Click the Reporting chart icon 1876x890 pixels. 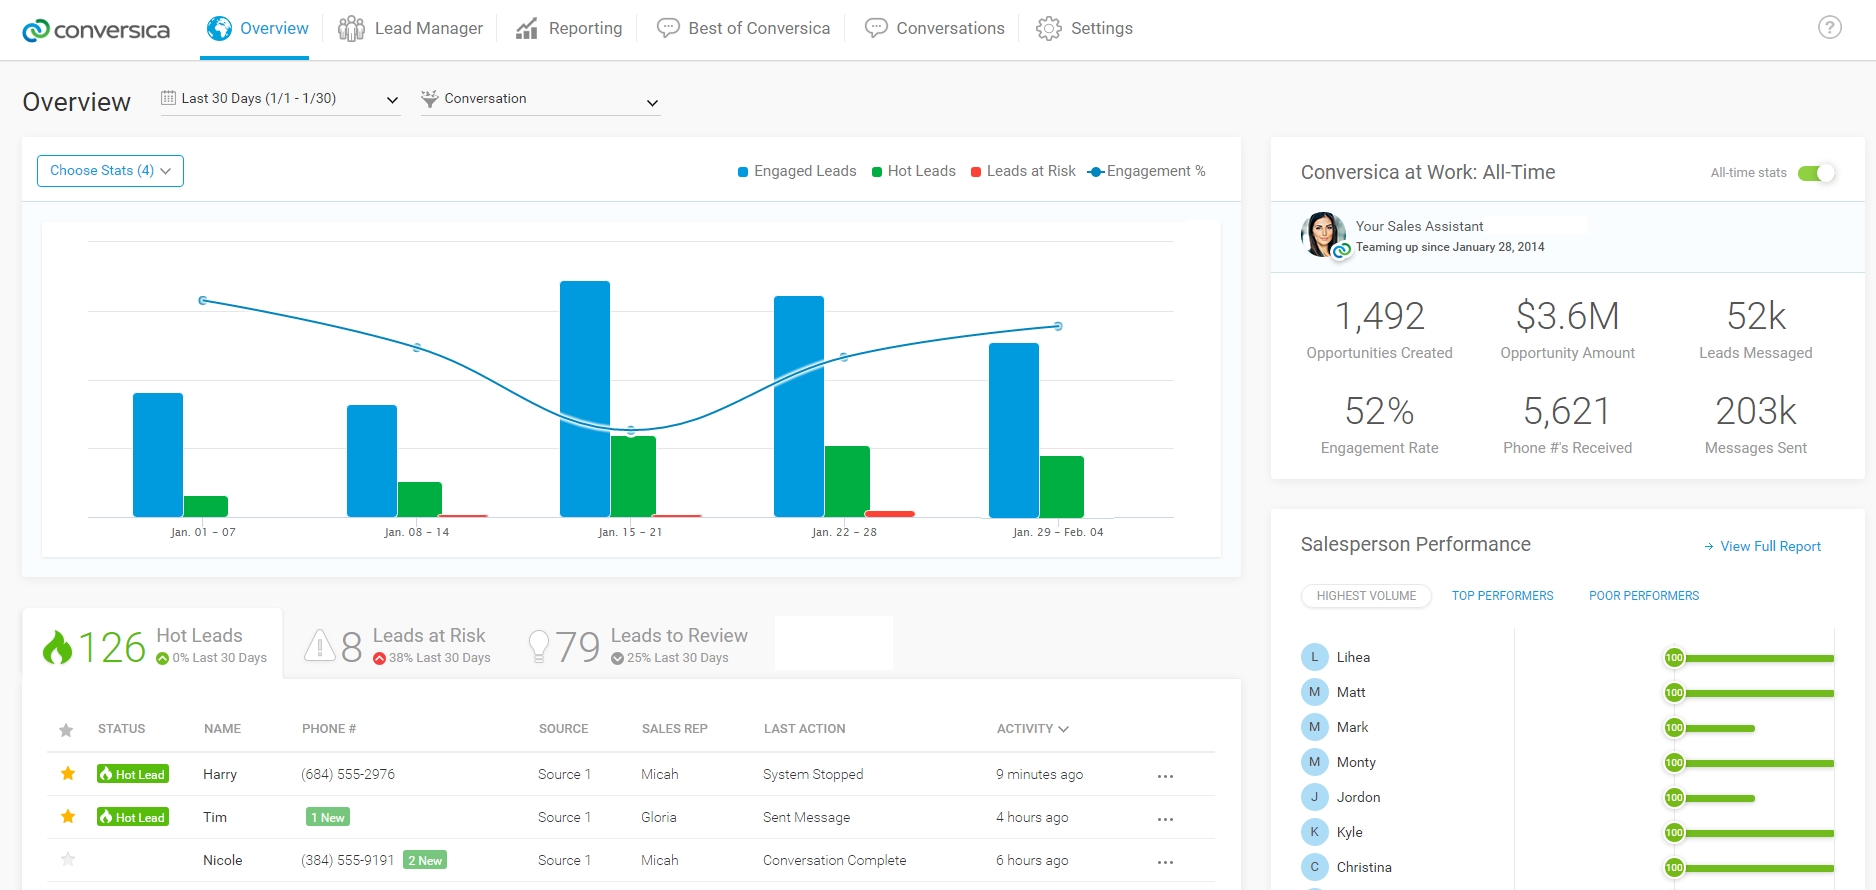click(x=527, y=28)
